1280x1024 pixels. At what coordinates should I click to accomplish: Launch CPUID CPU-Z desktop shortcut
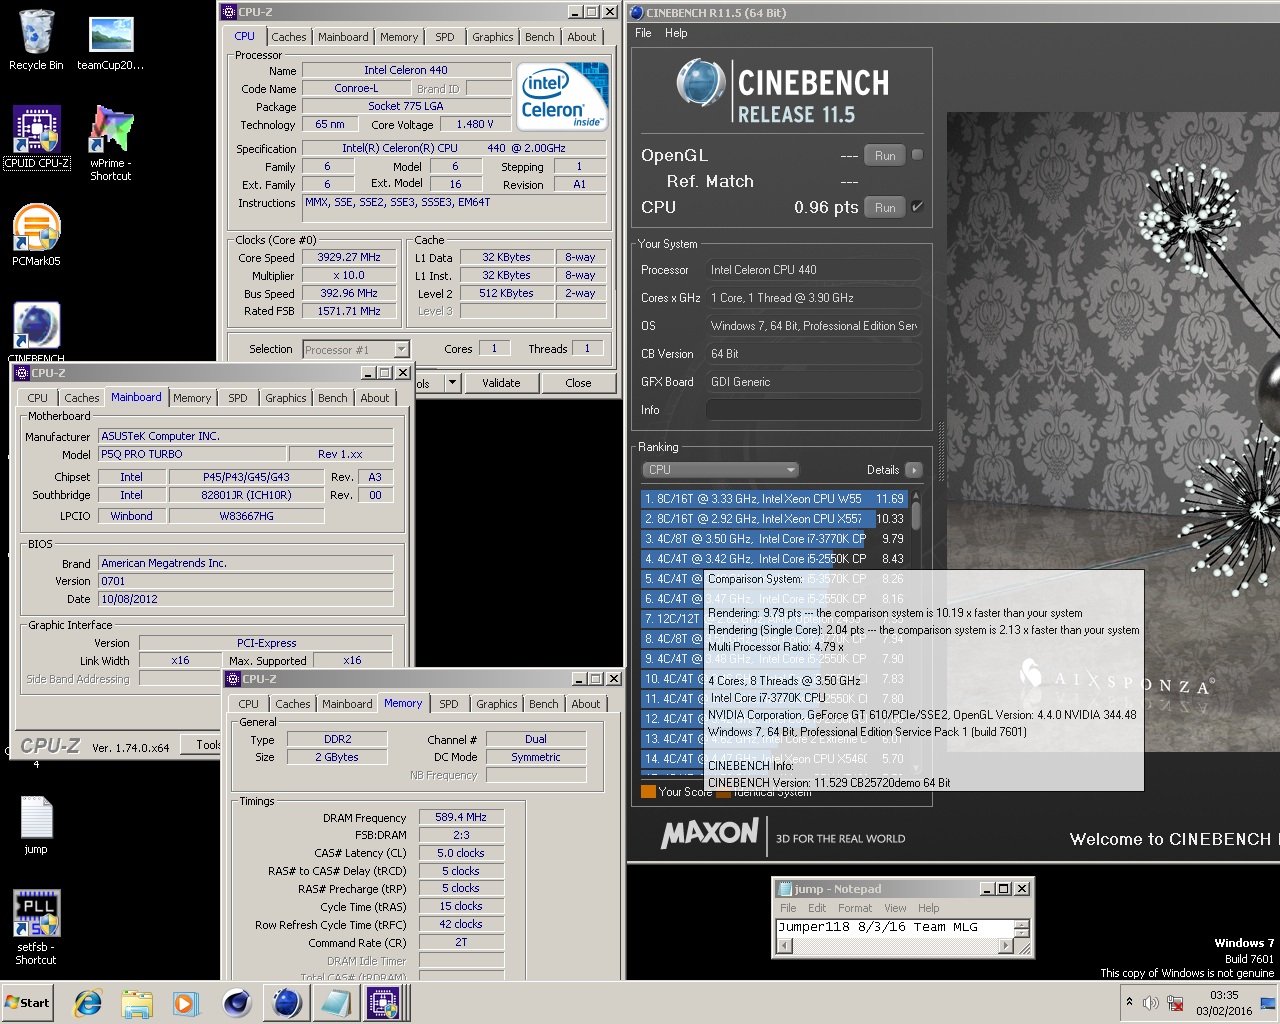37,137
